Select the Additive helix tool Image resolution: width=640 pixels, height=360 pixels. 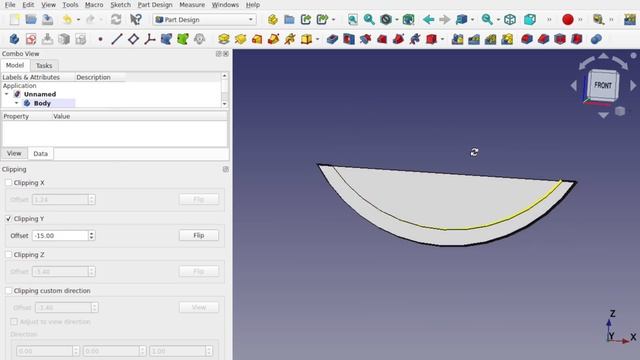click(x=290, y=39)
